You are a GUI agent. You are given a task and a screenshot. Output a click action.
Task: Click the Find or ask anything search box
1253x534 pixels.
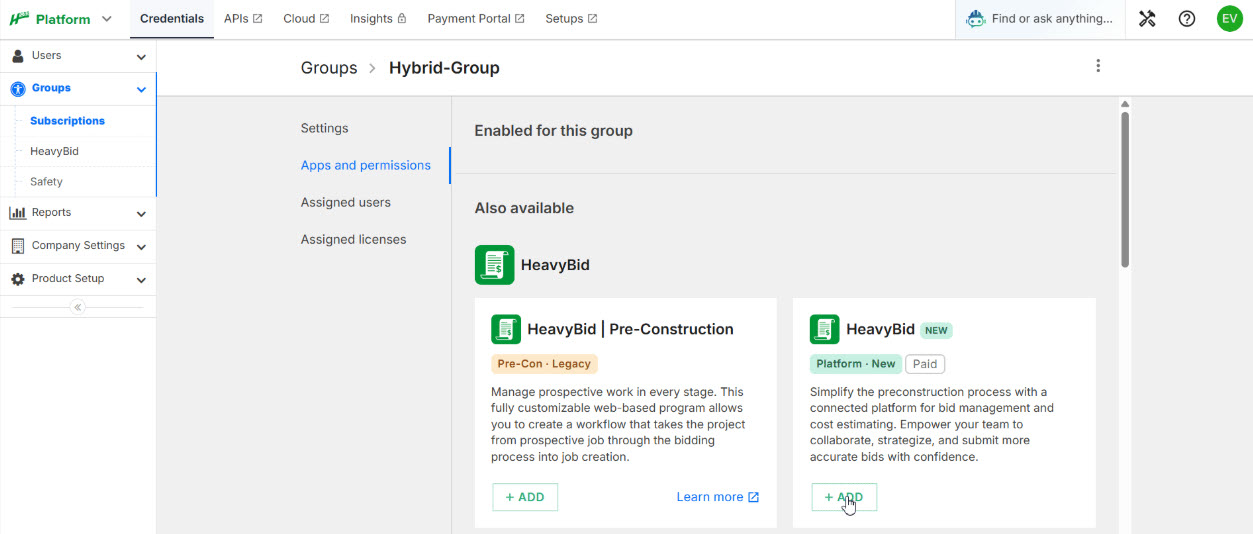tap(1041, 19)
